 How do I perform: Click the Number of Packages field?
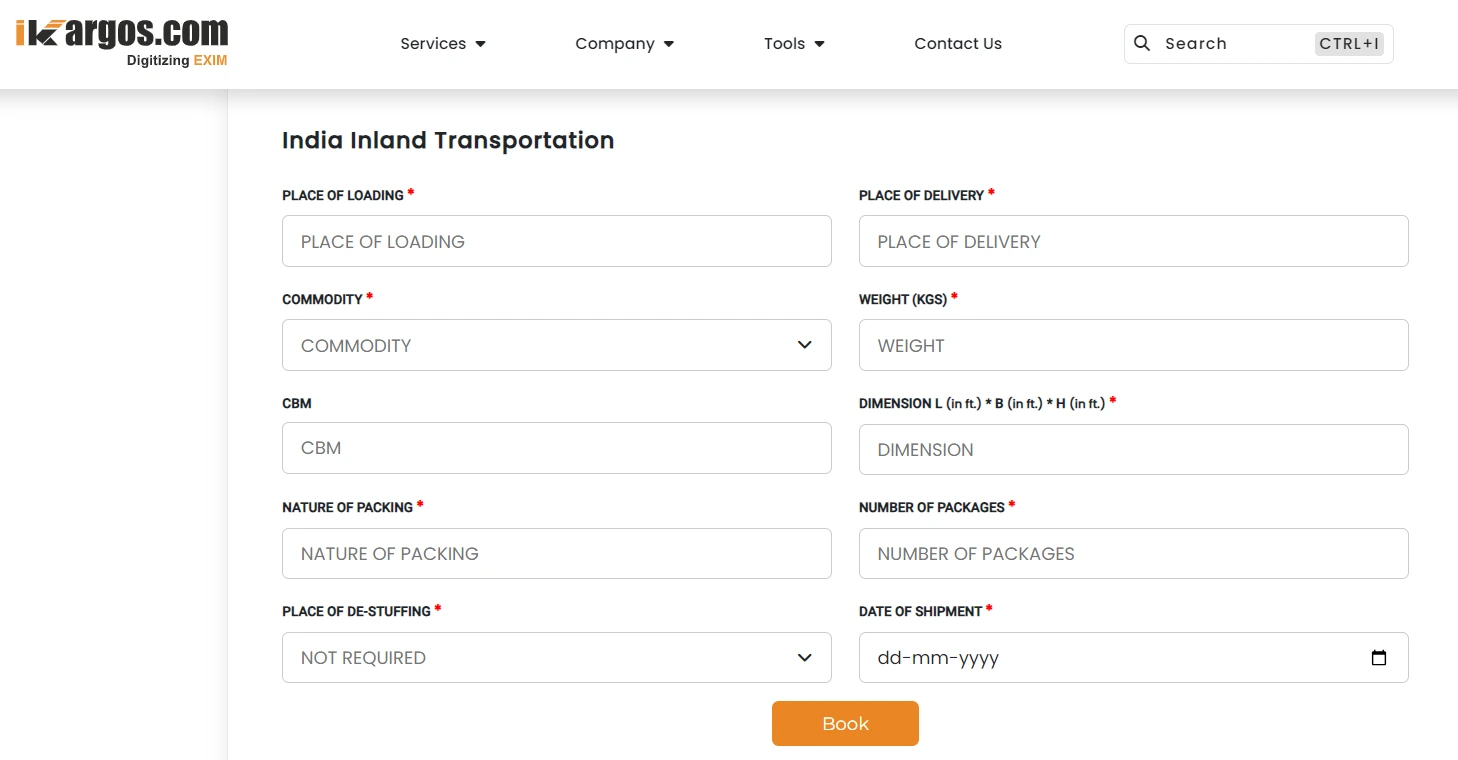[x=1133, y=553]
